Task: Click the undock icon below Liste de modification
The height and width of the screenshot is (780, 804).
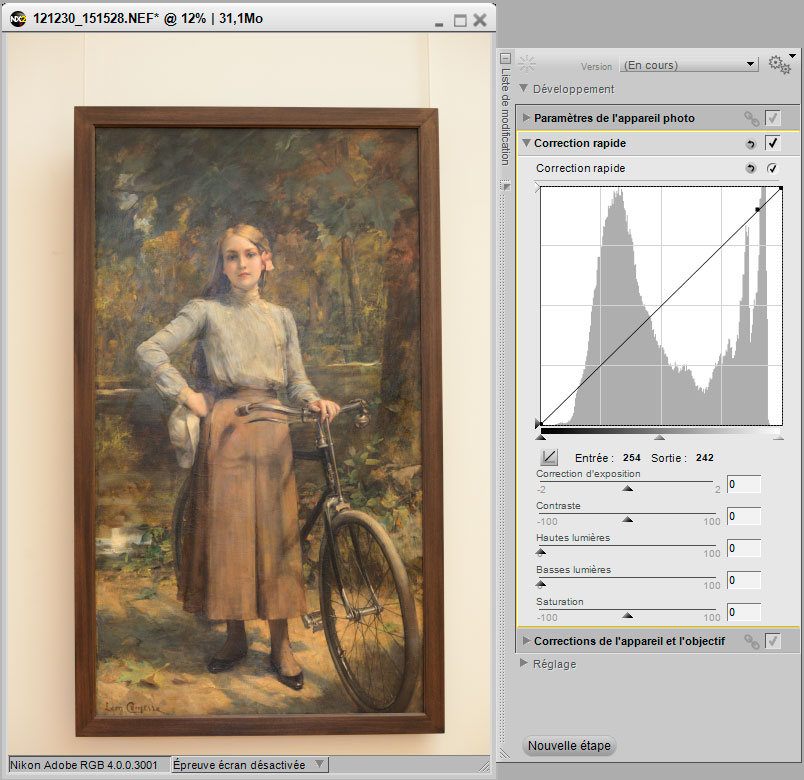Action: 506,186
